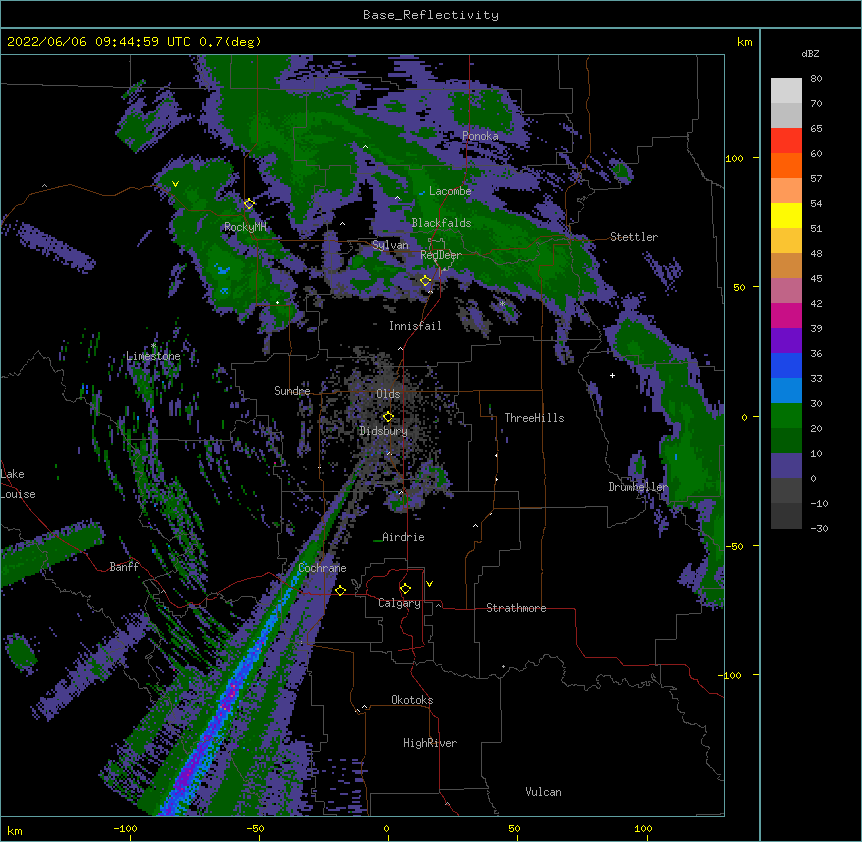The width and height of the screenshot is (862, 842).
Task: Click the km unit label at bottom left
Action: click(x=15, y=830)
